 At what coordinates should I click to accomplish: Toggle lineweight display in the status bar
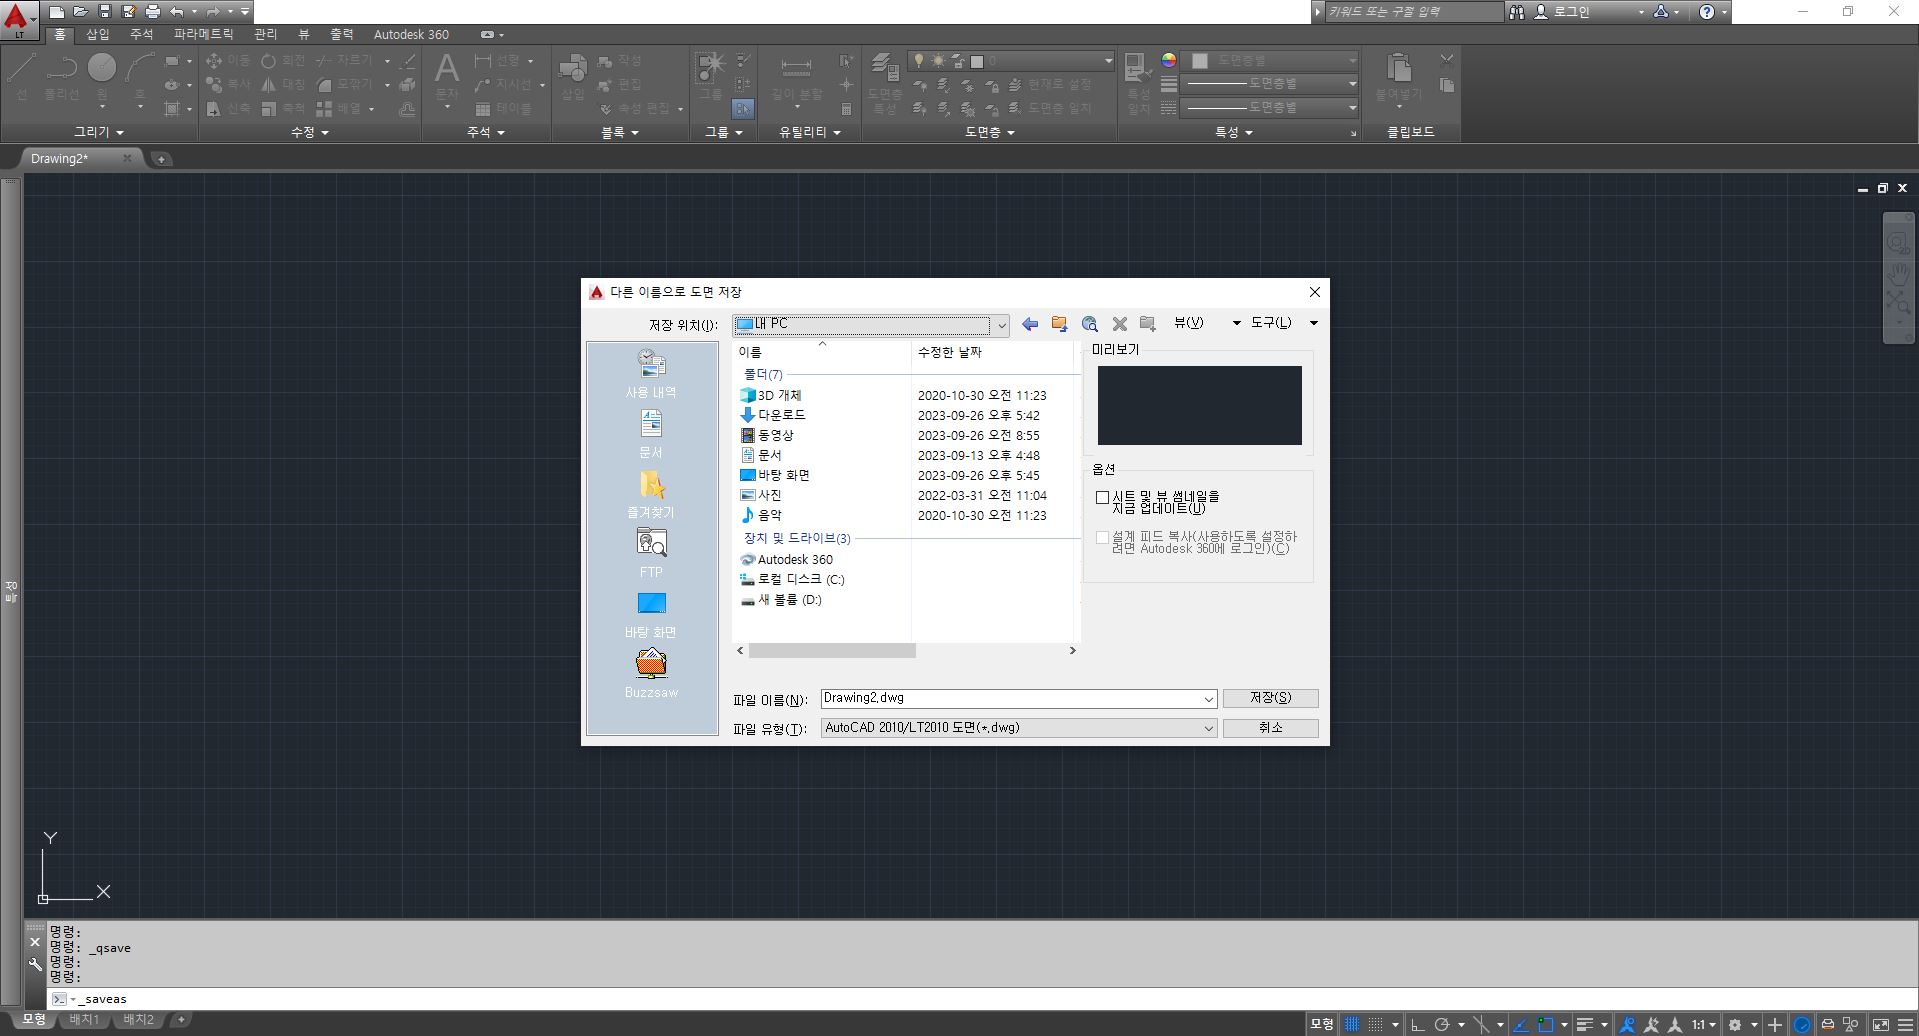1584,1024
